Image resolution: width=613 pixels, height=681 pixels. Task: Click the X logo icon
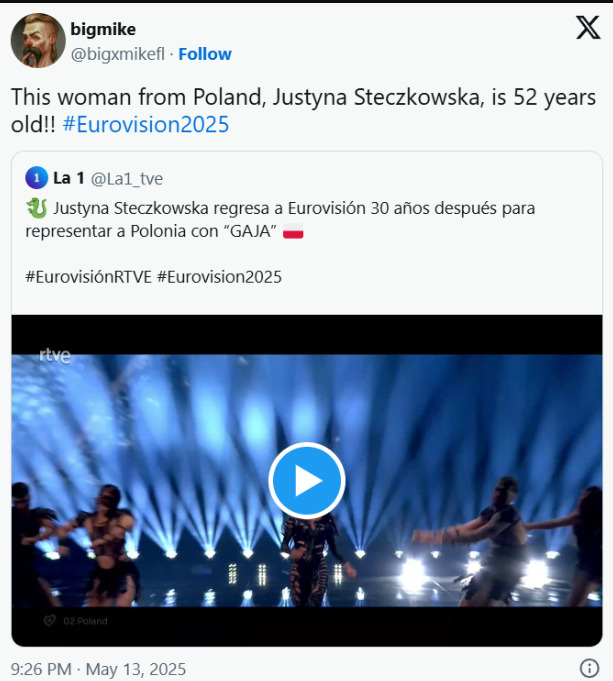pos(588,28)
